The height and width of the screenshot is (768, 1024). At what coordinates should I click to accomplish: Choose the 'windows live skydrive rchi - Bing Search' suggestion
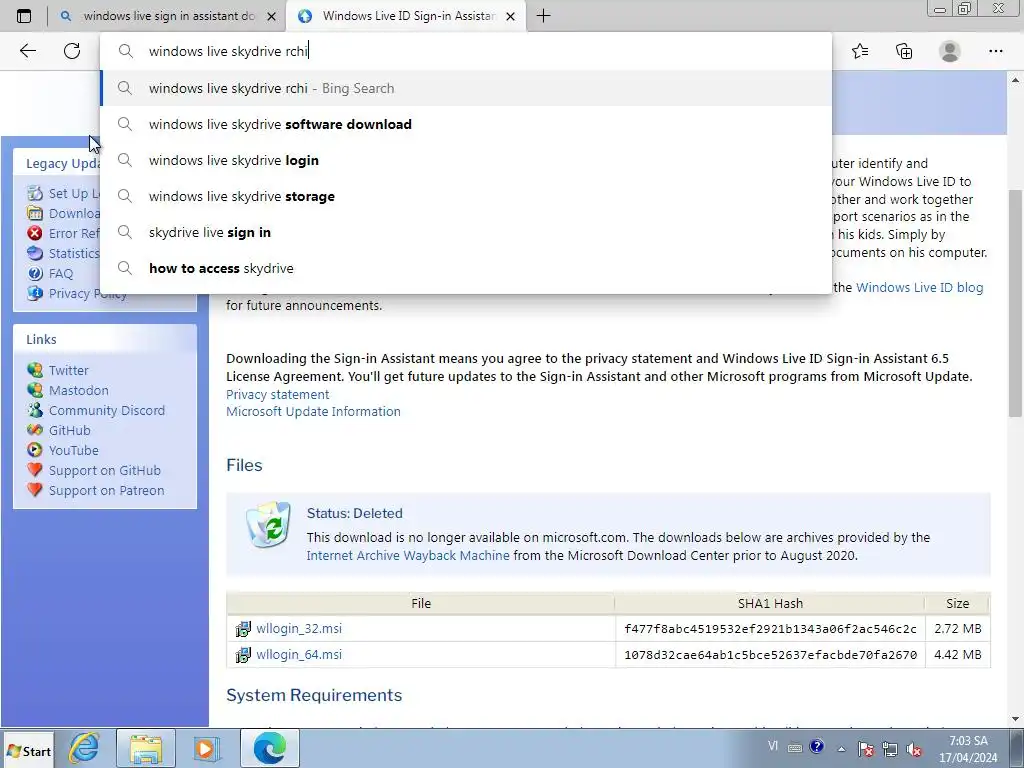(466, 88)
